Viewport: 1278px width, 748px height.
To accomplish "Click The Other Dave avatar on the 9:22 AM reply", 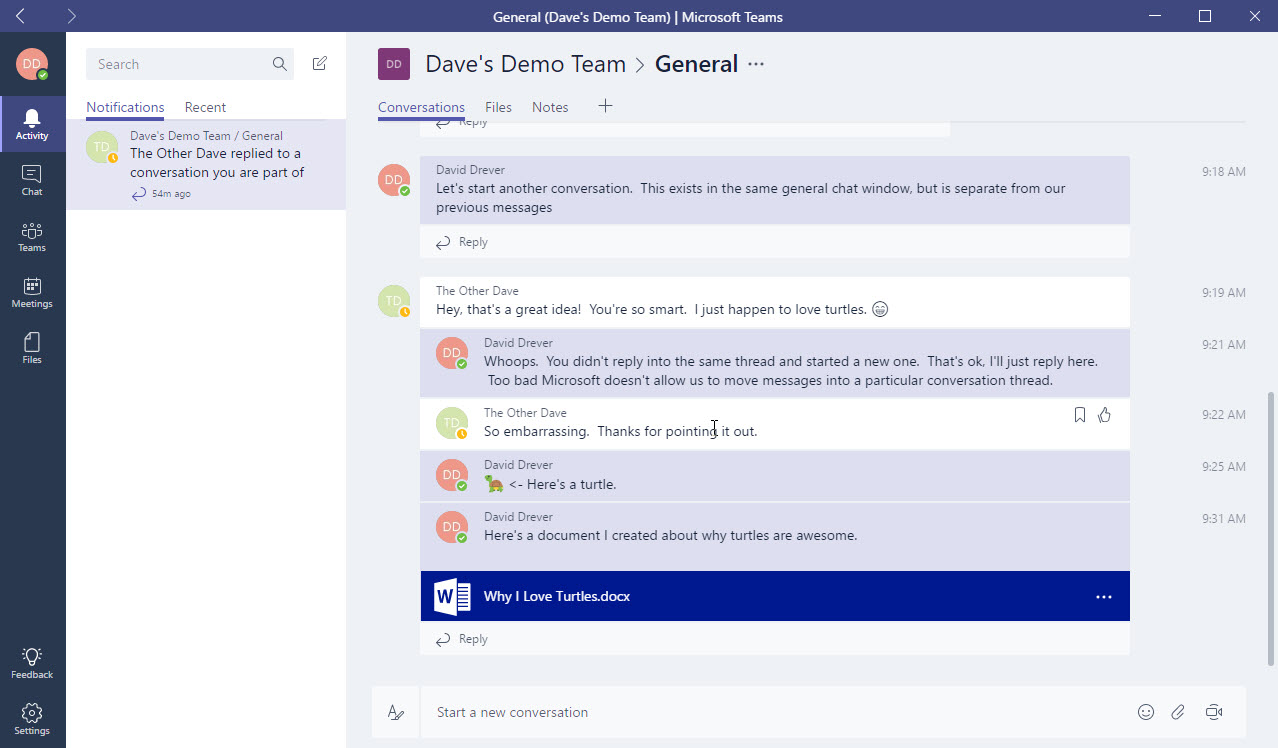I will [452, 423].
